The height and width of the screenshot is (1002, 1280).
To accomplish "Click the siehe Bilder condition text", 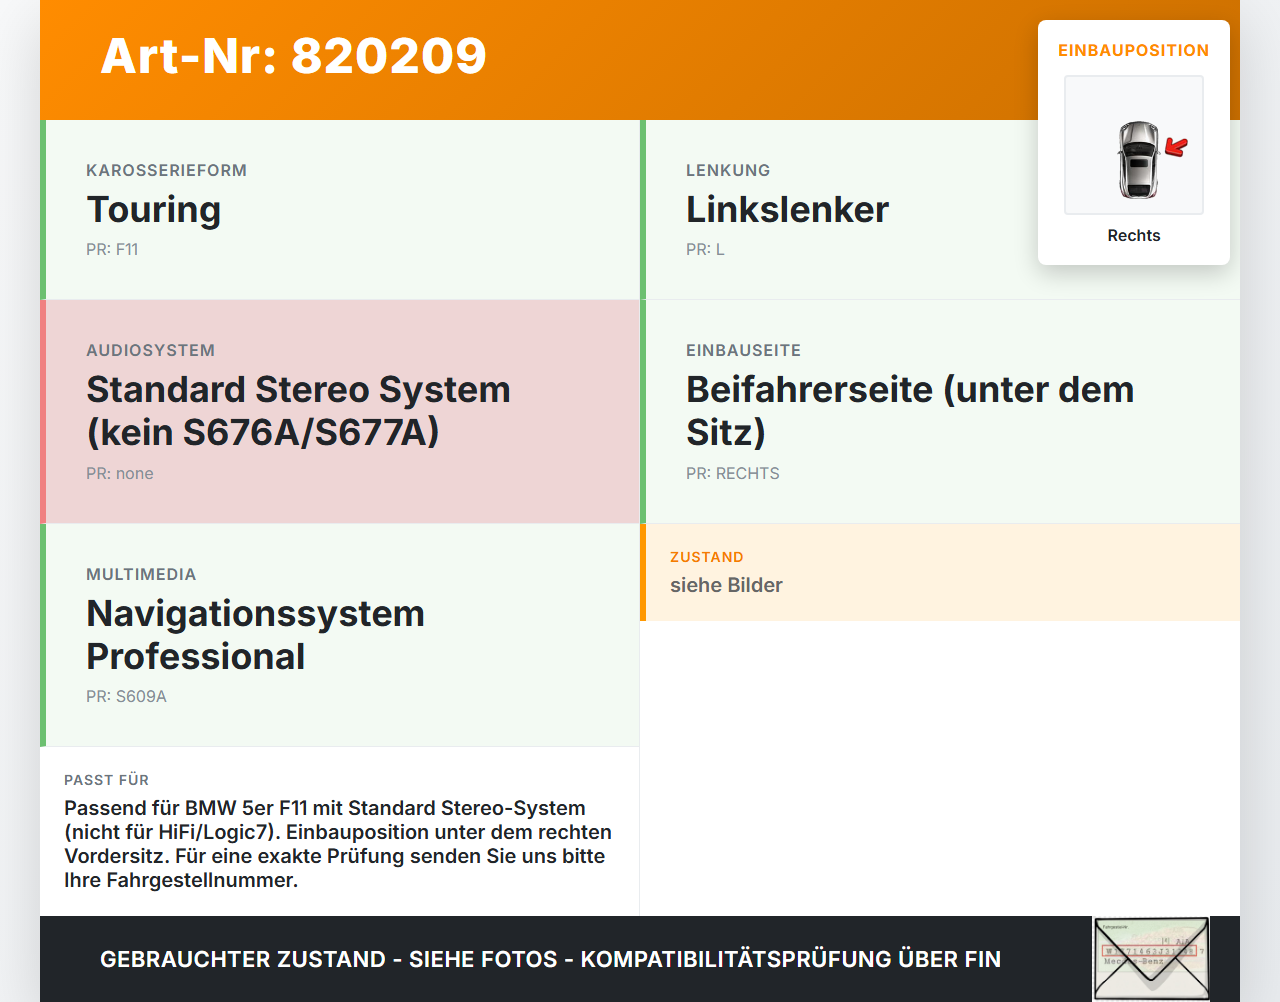I will [x=726, y=585].
